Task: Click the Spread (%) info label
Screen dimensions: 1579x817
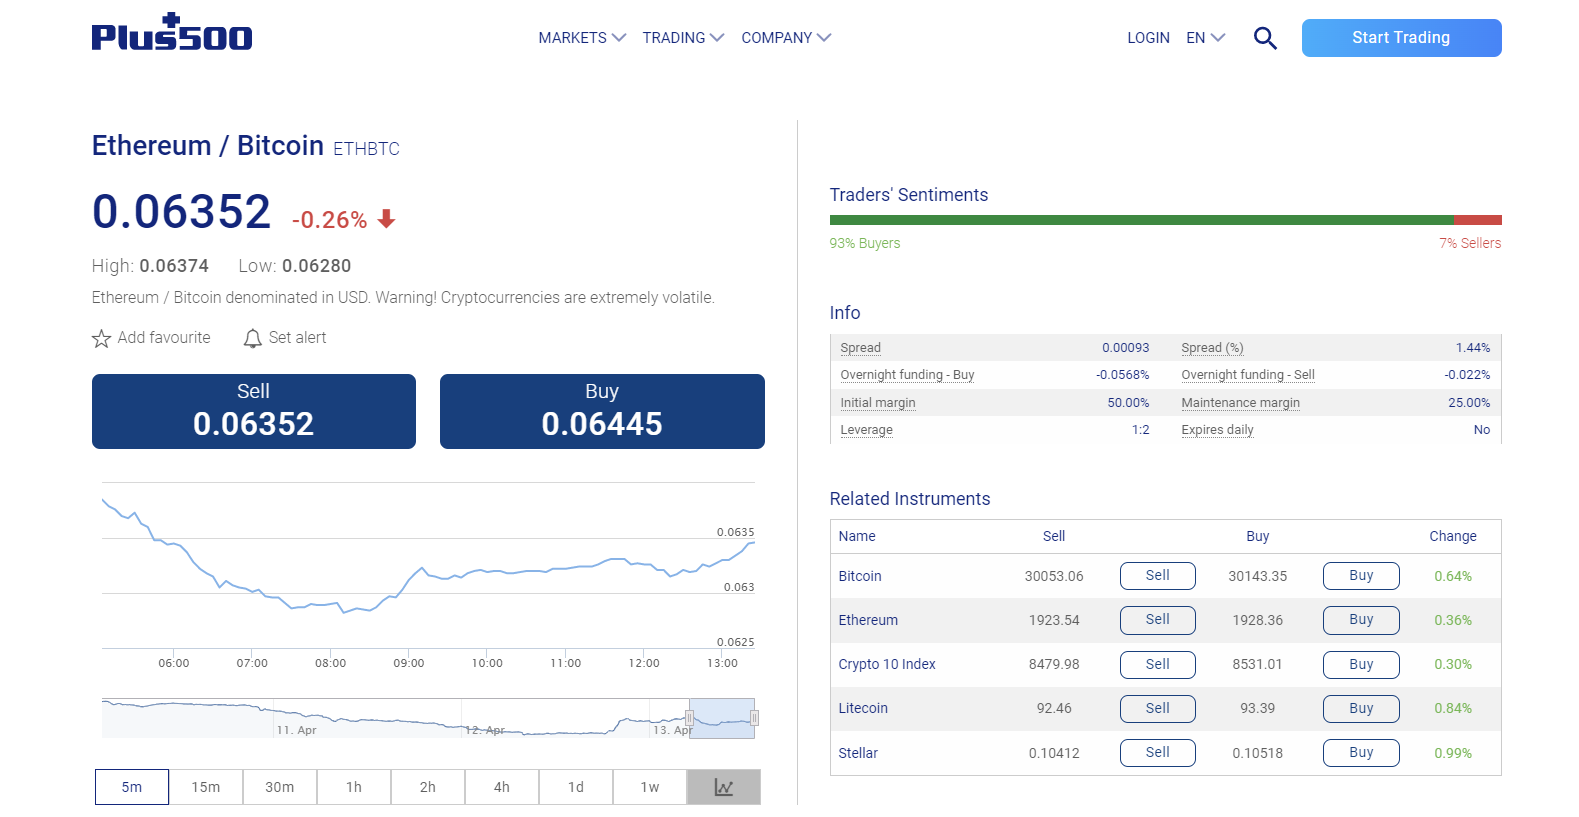Action: click(x=1212, y=348)
